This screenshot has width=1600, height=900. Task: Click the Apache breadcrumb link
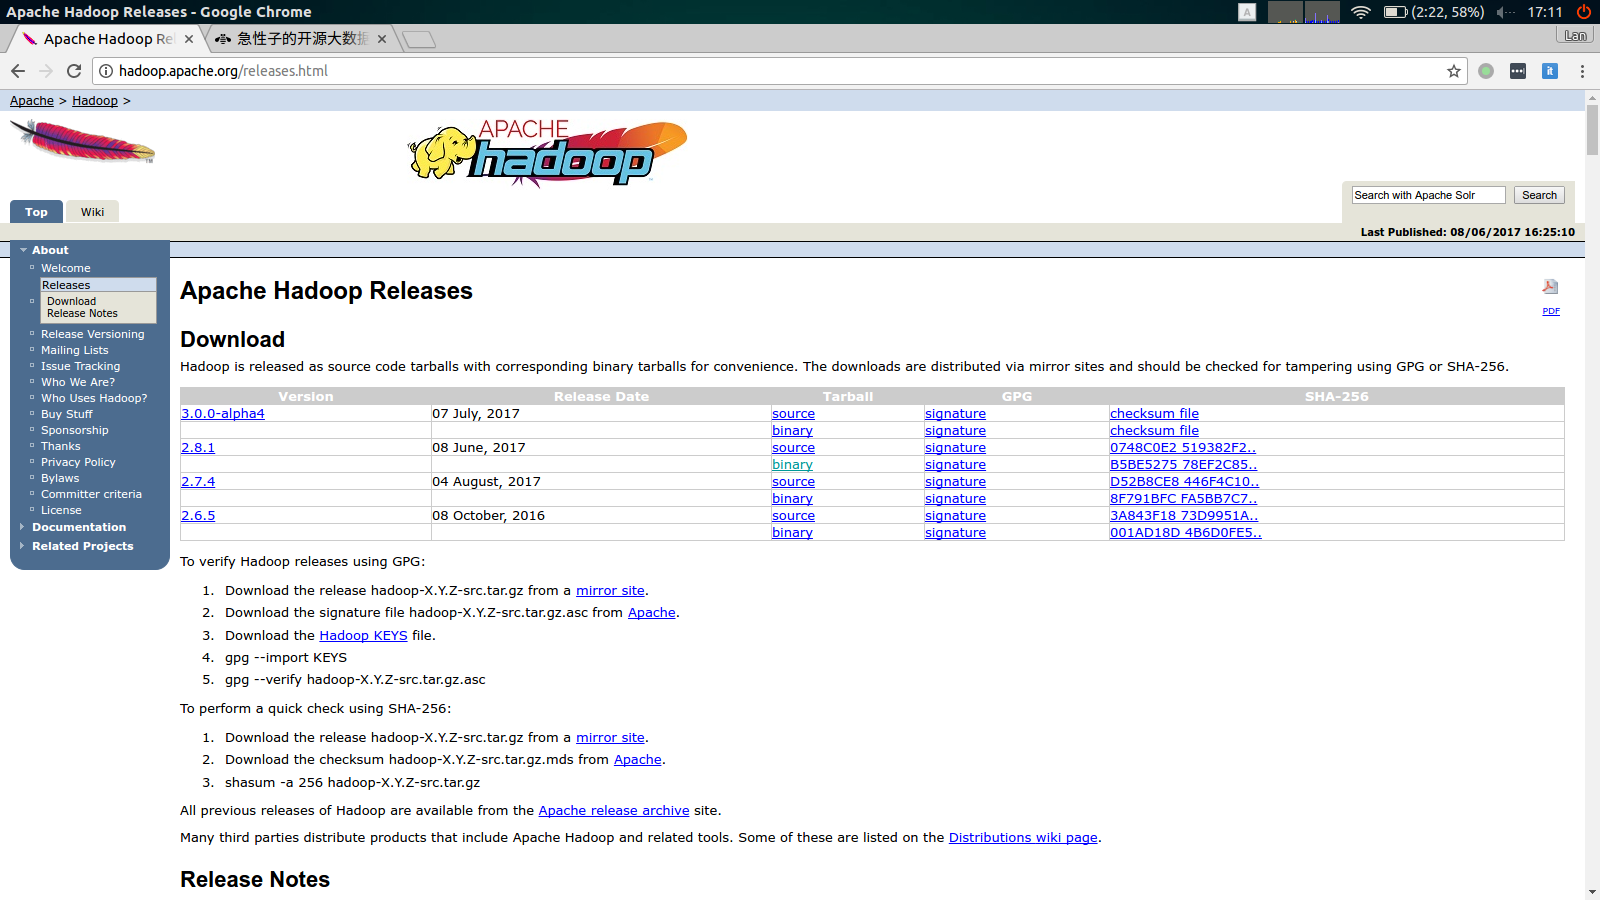(32, 101)
